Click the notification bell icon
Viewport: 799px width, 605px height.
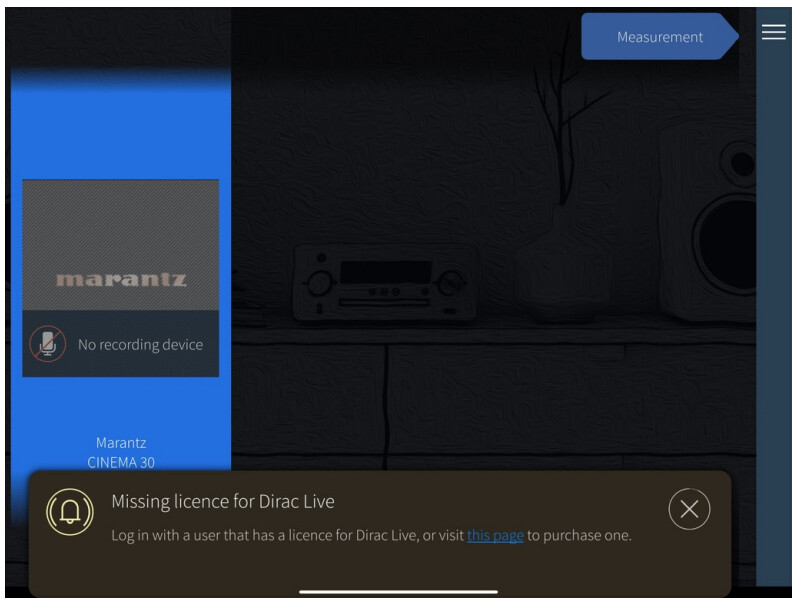(70, 512)
